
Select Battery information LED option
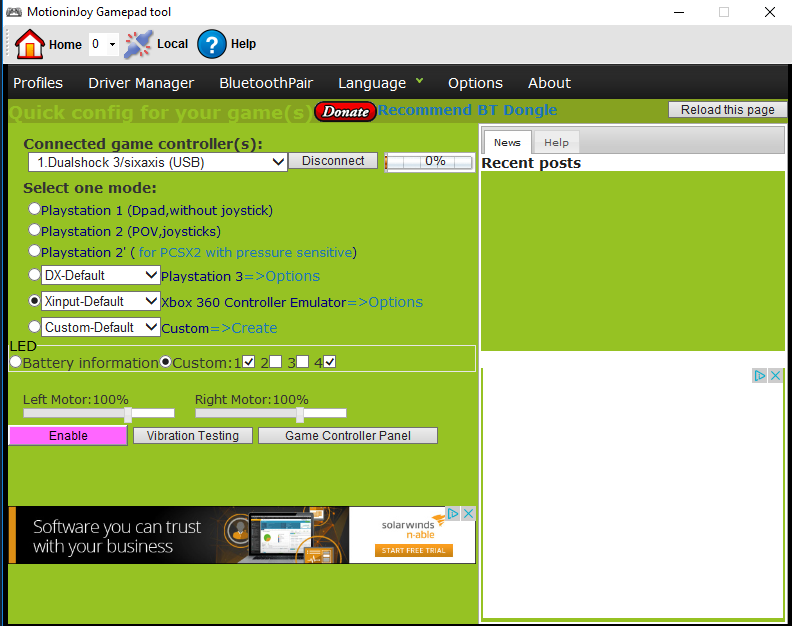[x=16, y=362]
